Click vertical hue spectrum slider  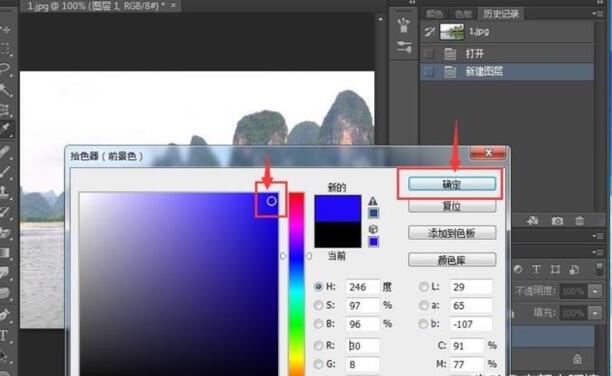click(296, 284)
